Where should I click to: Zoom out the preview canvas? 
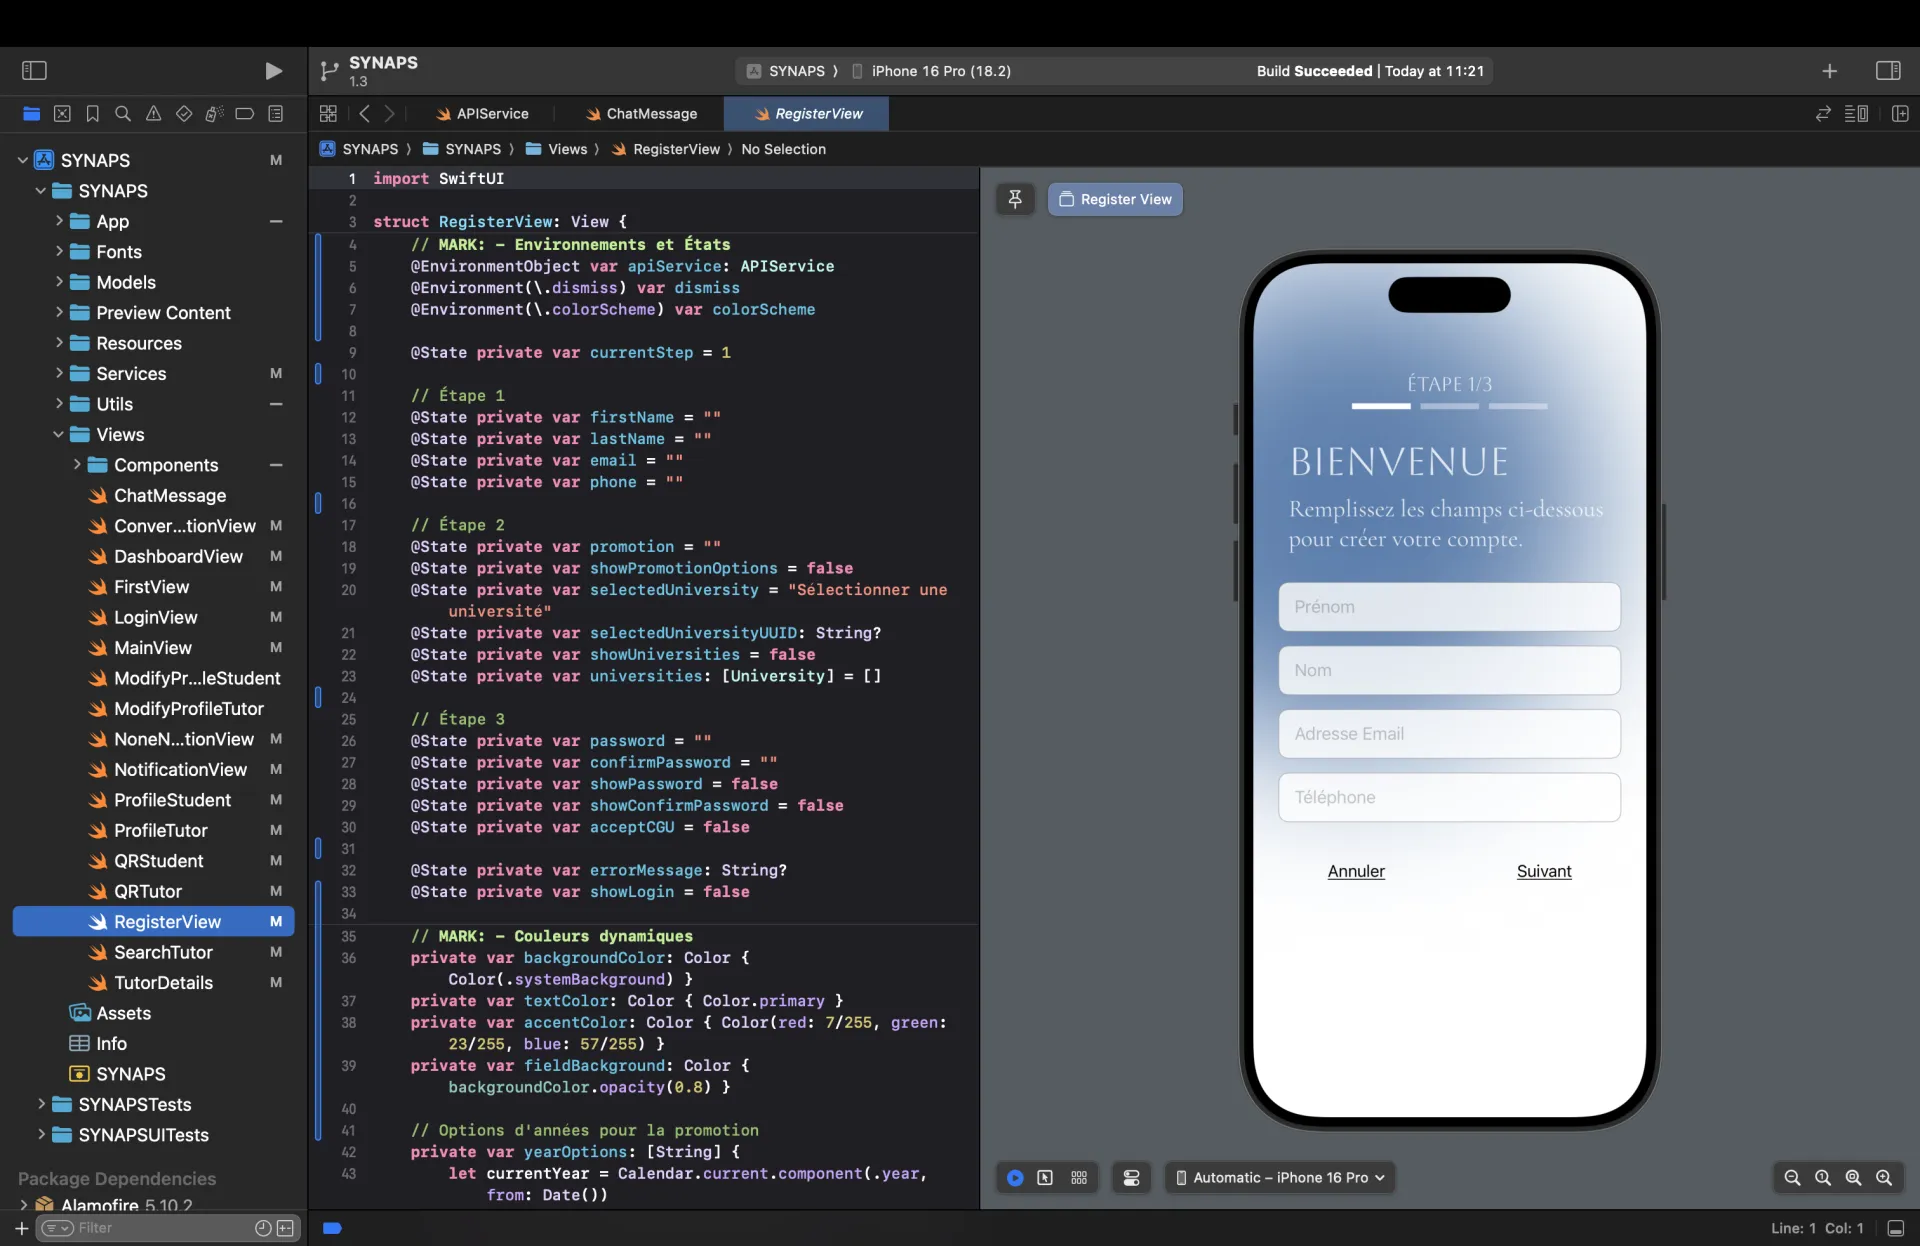(x=1792, y=1178)
